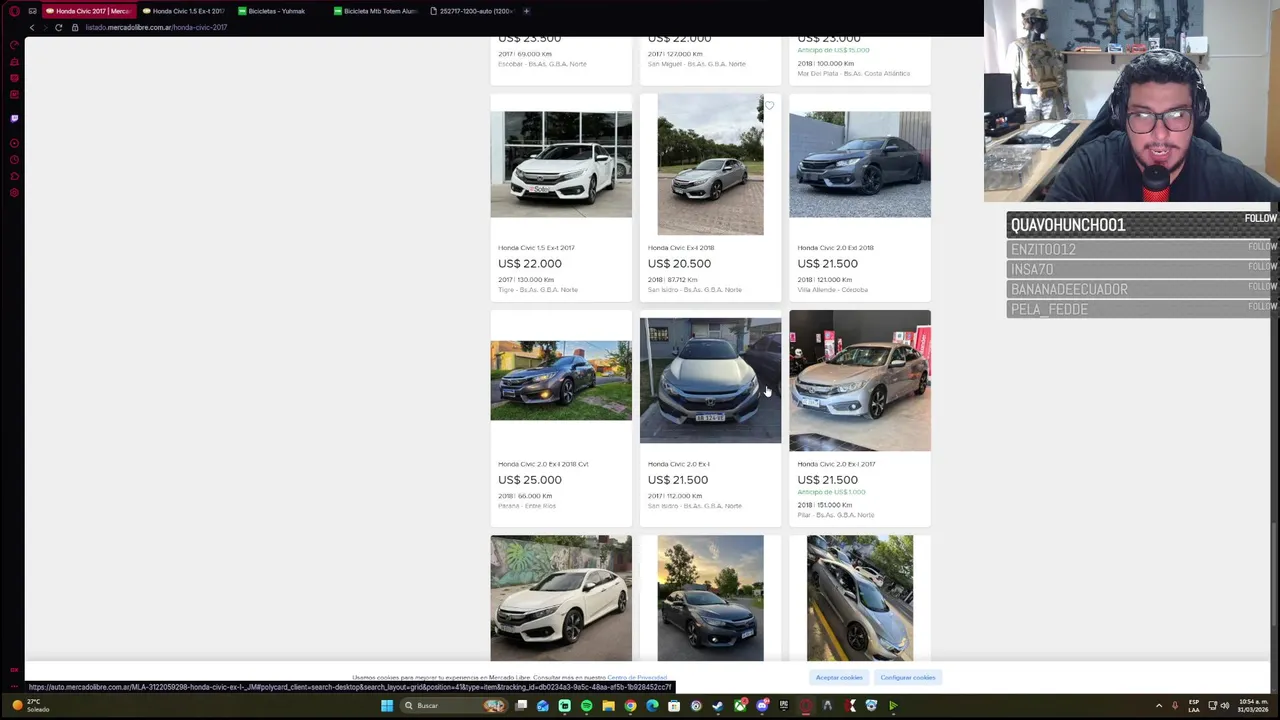Open Opera GX from taskbar

click(805, 706)
